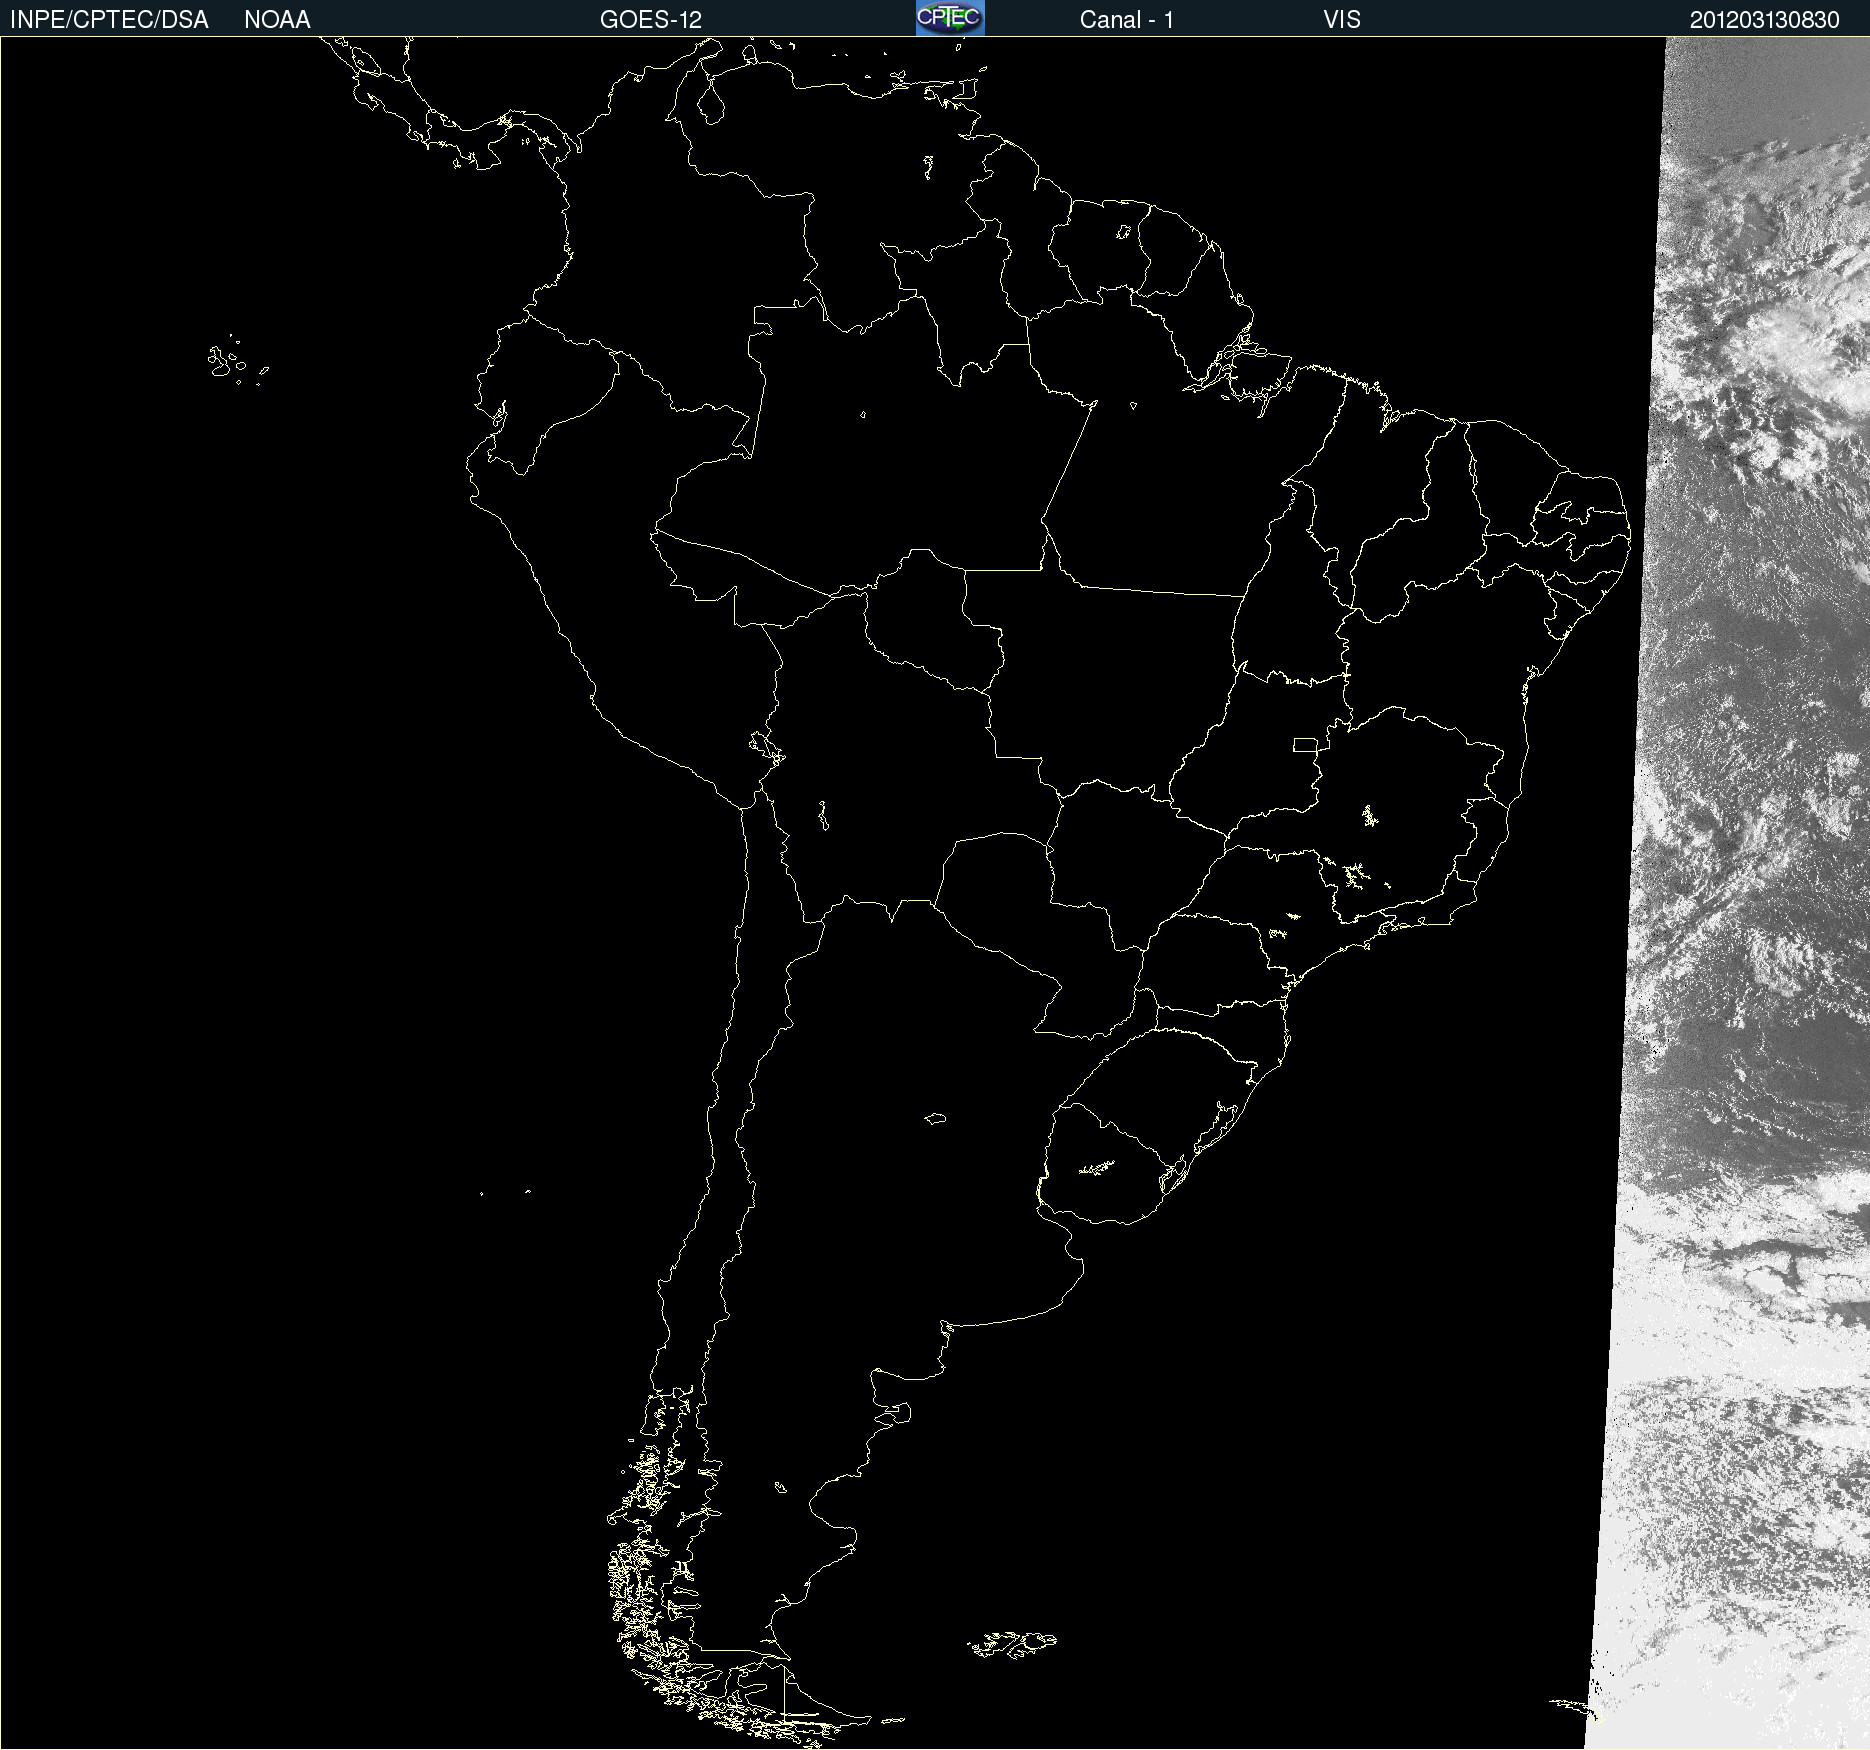This screenshot has height=1750, width=1870.
Task: Click the 201203130830 timestamp
Action: coord(1765,20)
